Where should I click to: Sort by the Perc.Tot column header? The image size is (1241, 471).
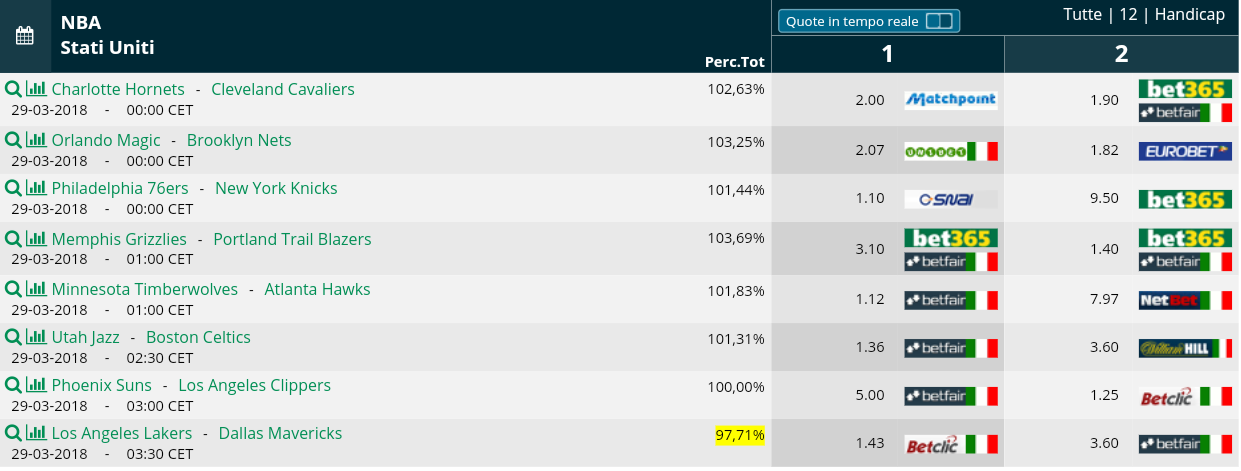735,62
